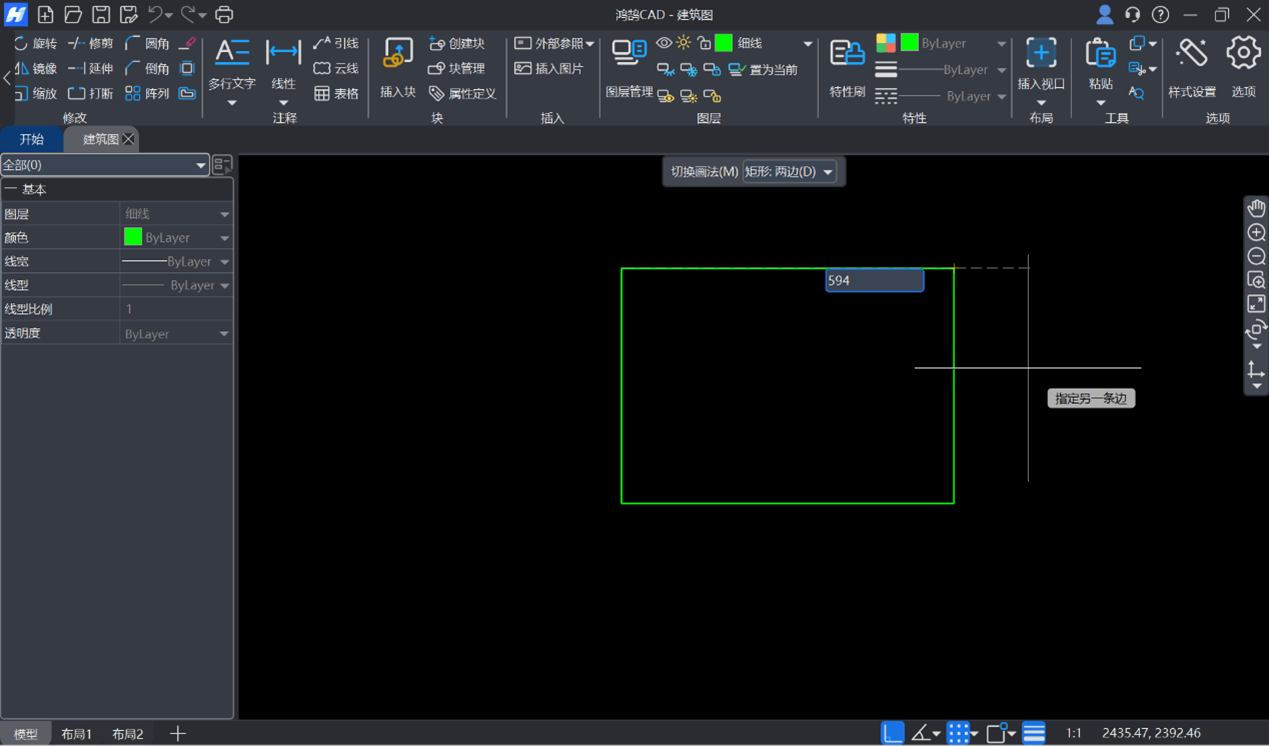Click the Set Current (置为当前) button
1269x746 pixels.
764,70
